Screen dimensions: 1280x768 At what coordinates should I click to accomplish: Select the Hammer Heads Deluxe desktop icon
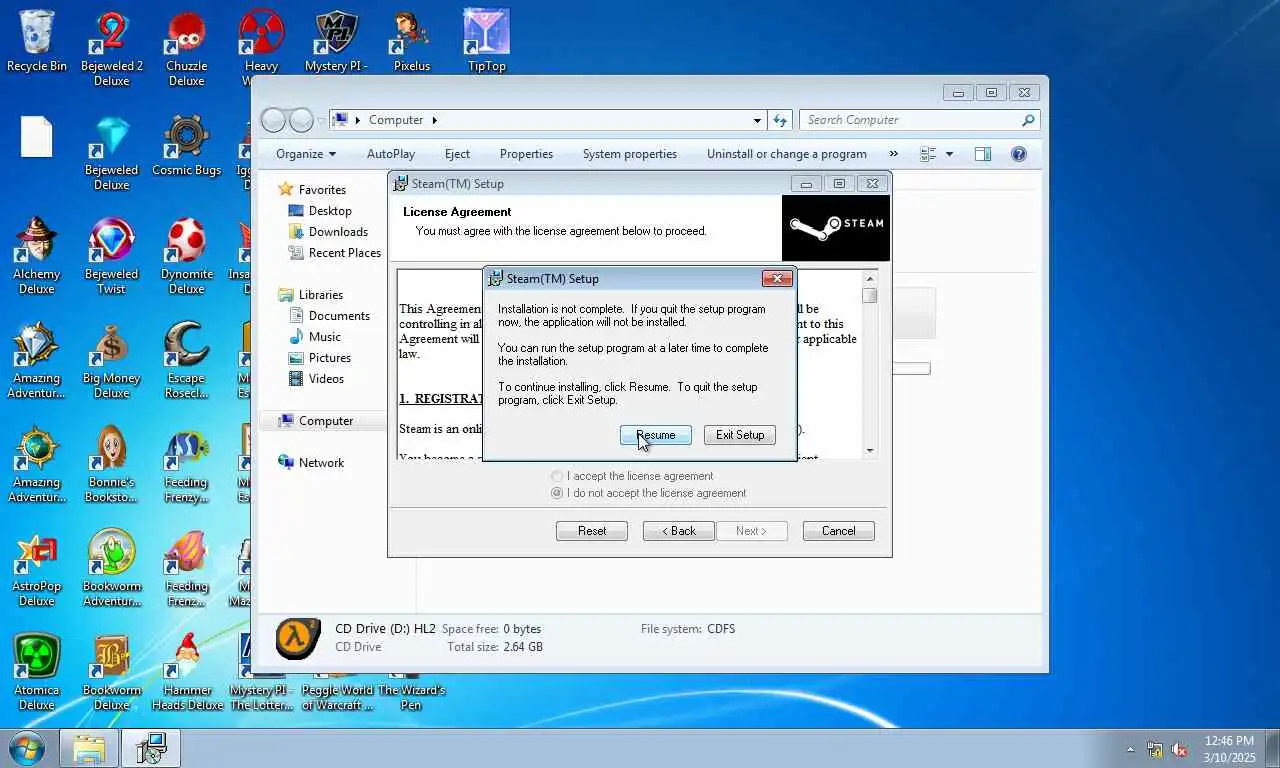click(187, 673)
